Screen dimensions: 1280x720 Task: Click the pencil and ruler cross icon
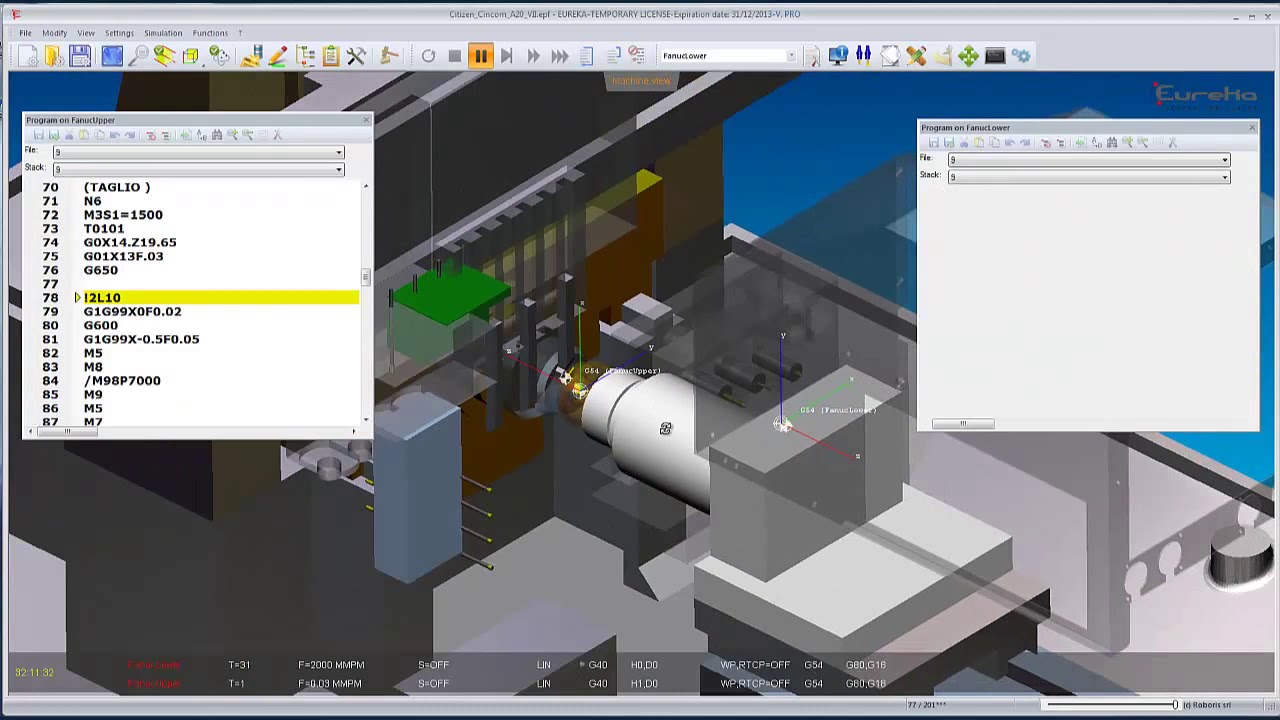916,56
